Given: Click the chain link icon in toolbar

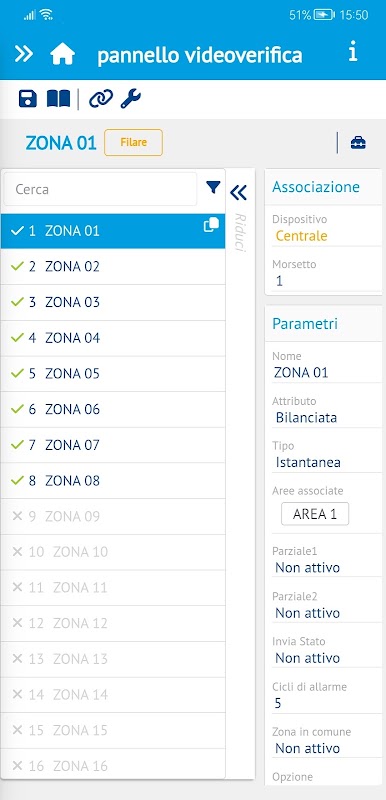Looking at the screenshot, I should pyautogui.click(x=100, y=99).
